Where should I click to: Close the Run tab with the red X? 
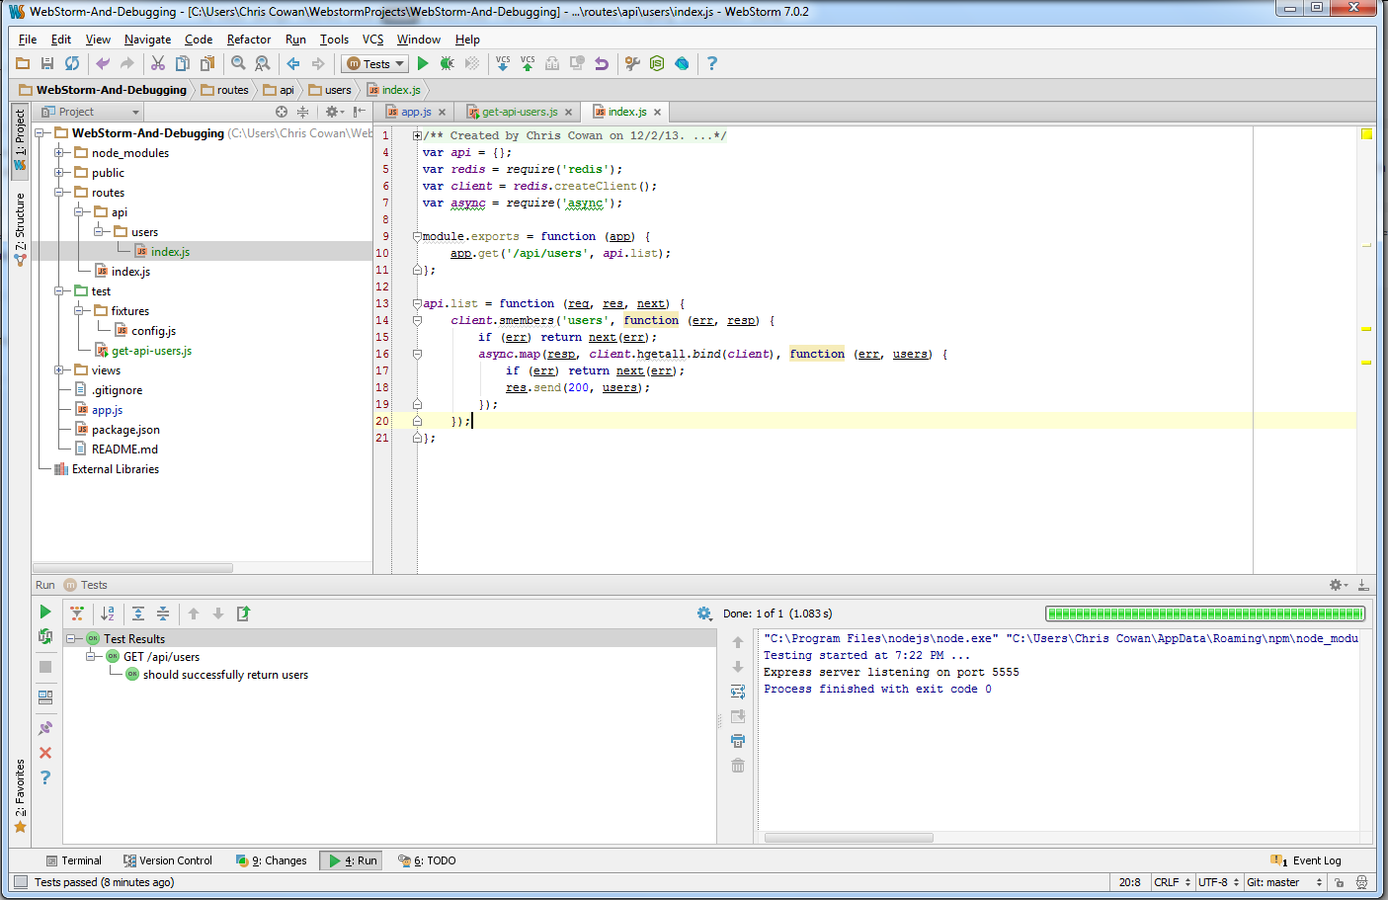pyautogui.click(x=45, y=753)
